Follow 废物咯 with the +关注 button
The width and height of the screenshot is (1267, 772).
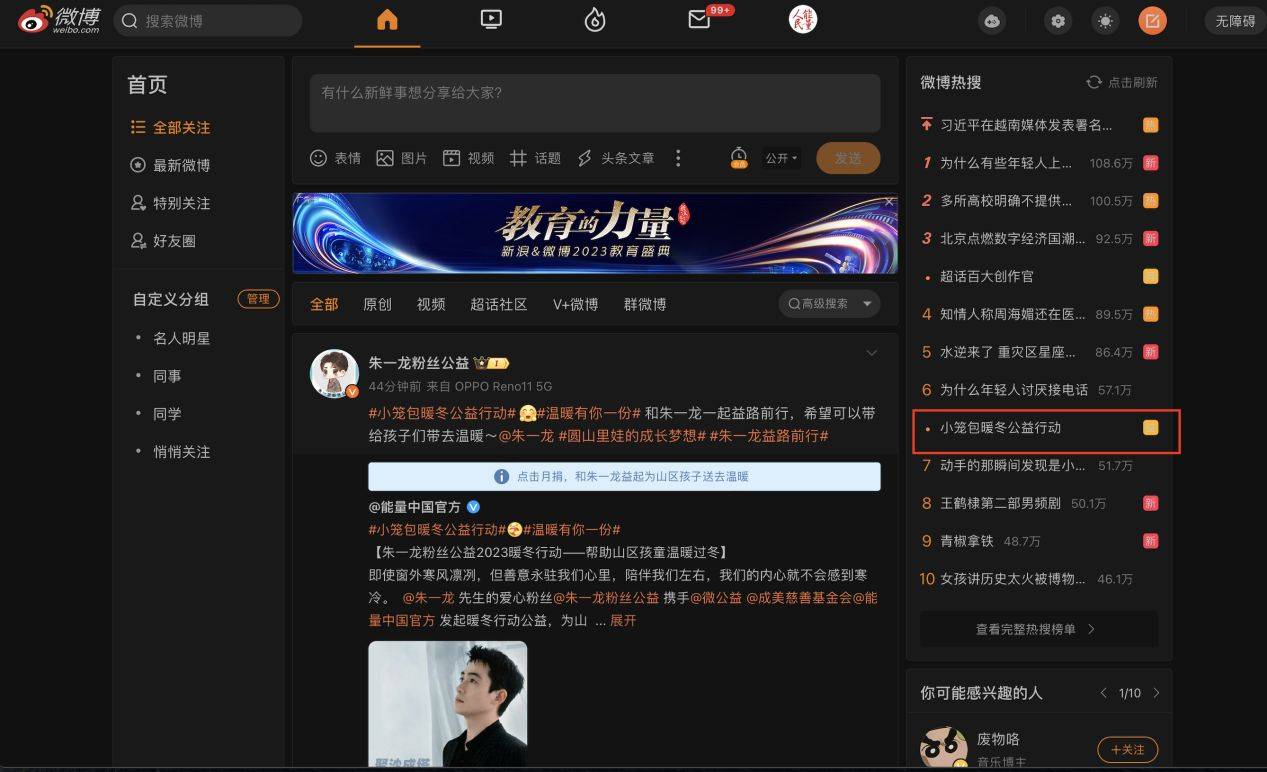pyautogui.click(x=1127, y=749)
